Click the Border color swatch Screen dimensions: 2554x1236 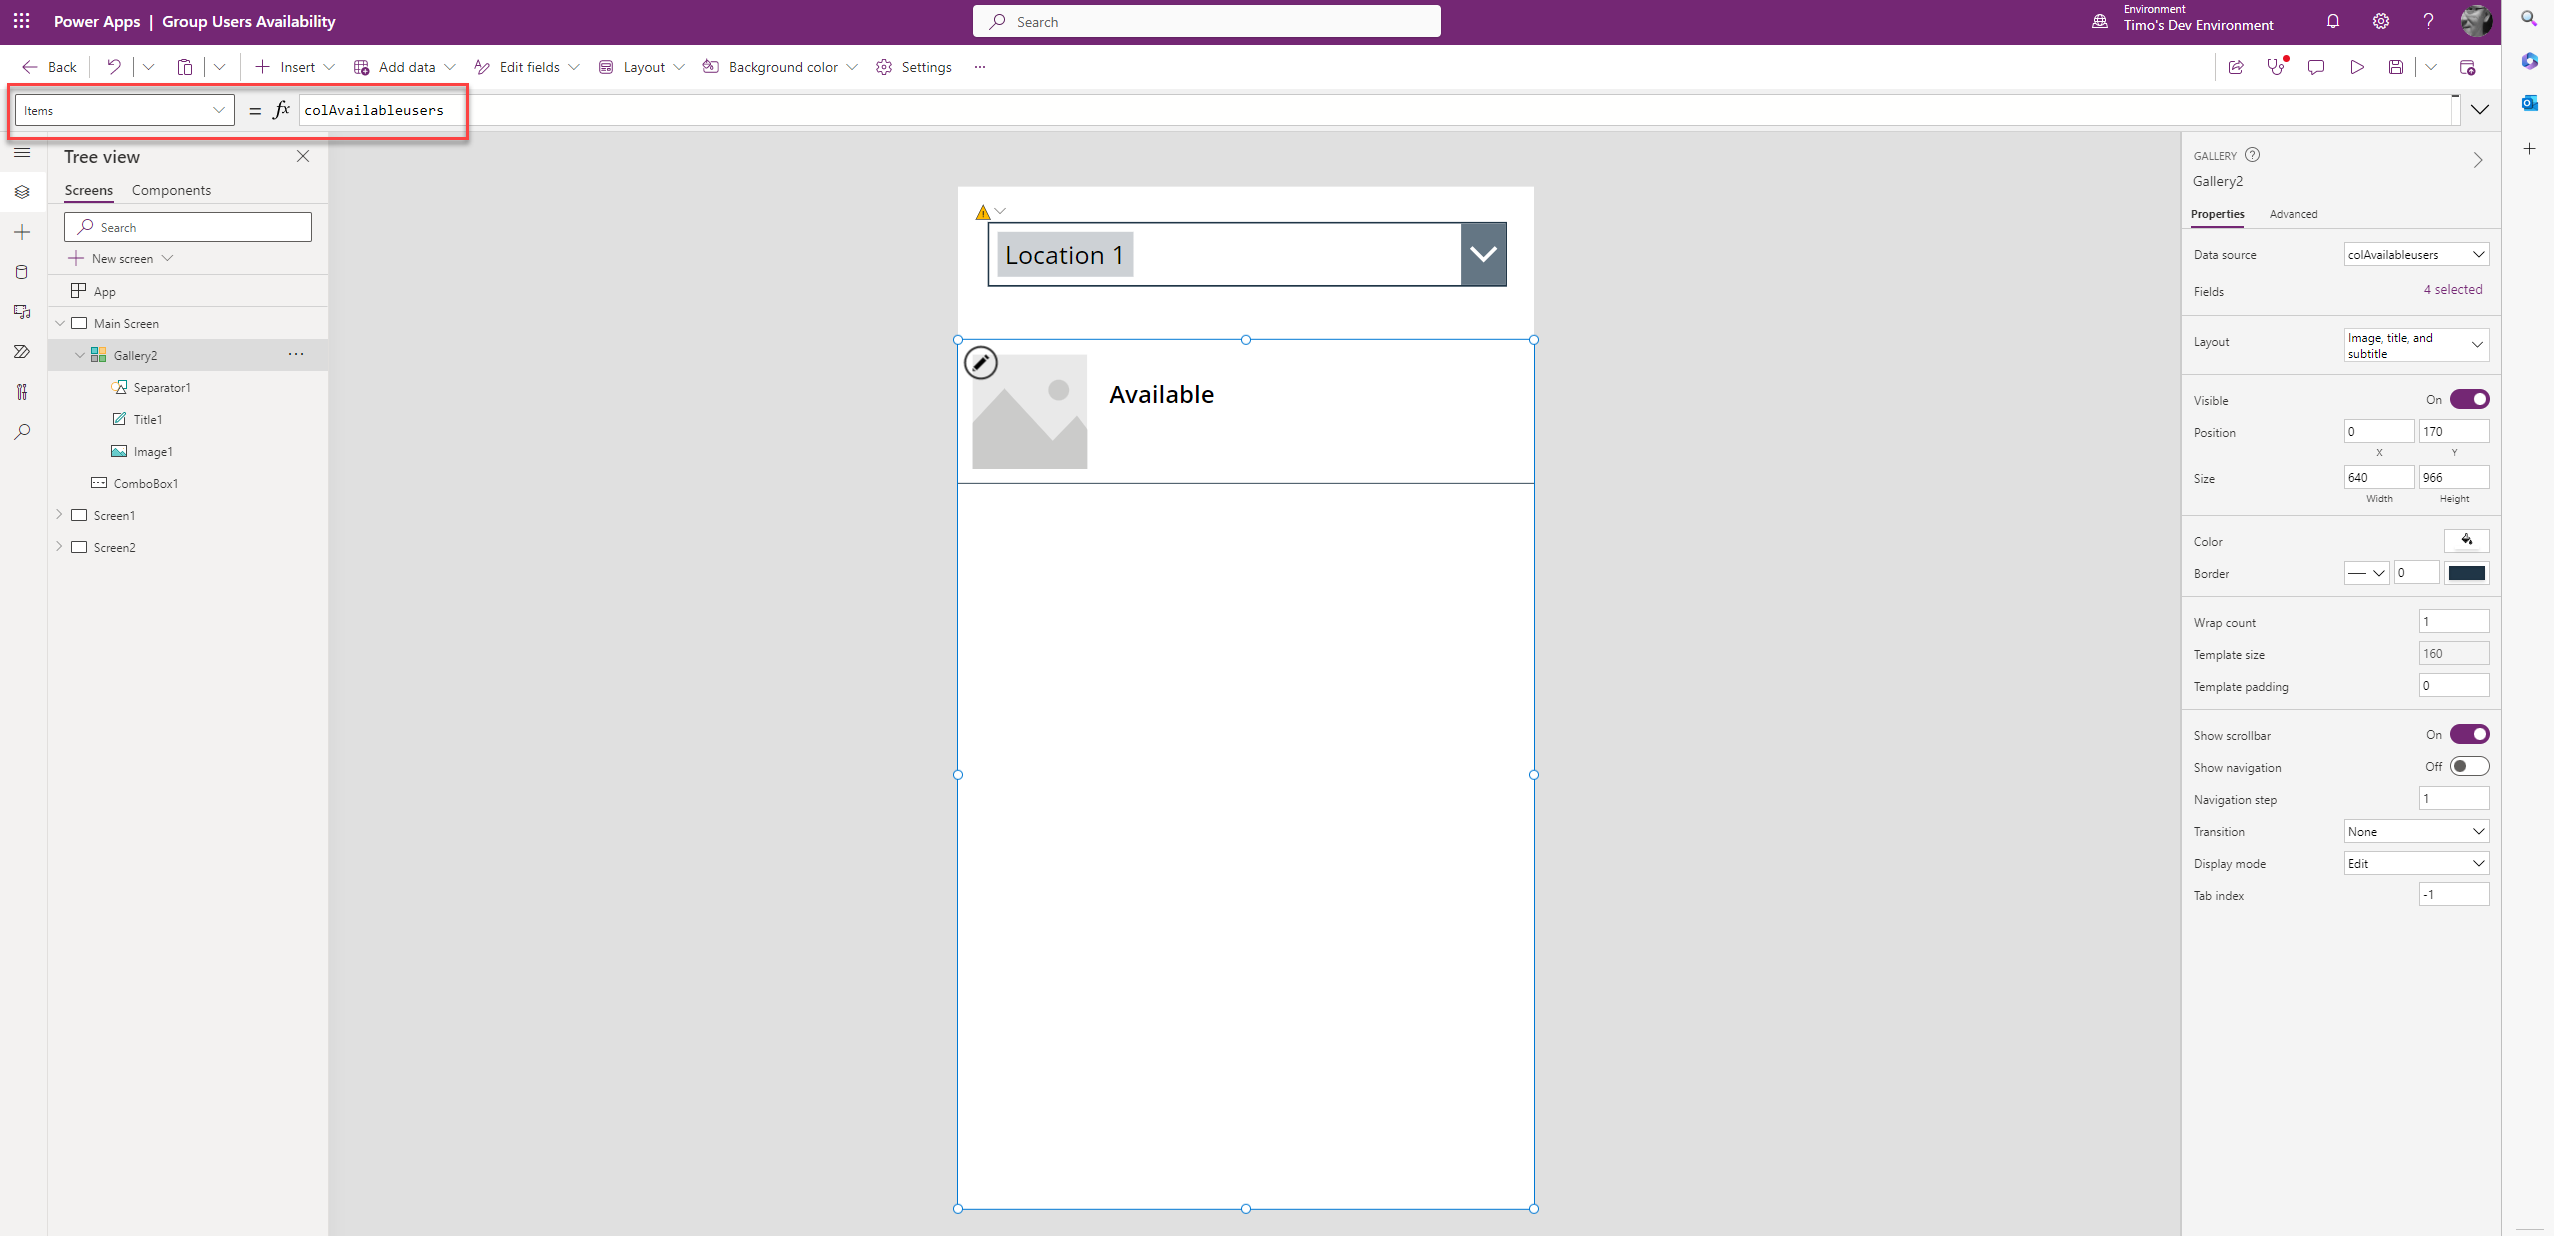tap(2466, 573)
